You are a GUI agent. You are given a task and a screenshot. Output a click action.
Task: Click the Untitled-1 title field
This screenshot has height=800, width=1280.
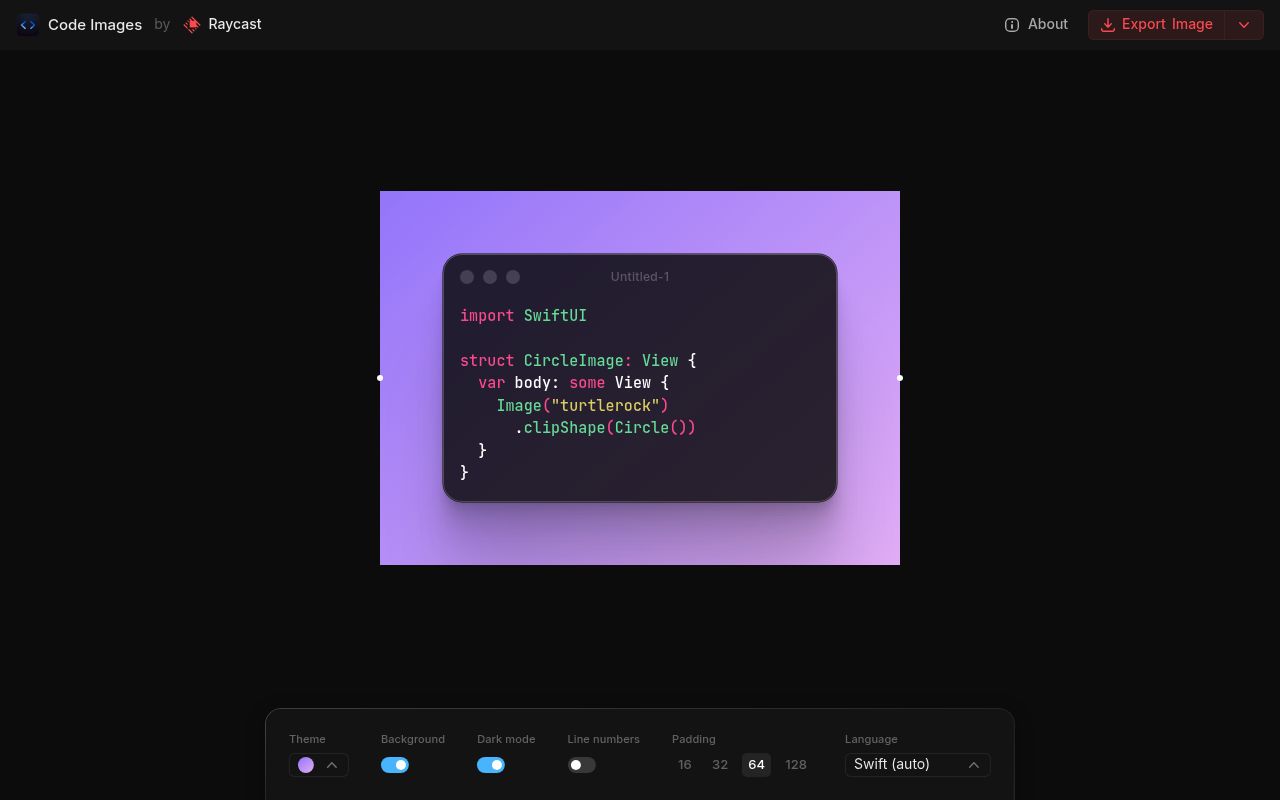(640, 277)
